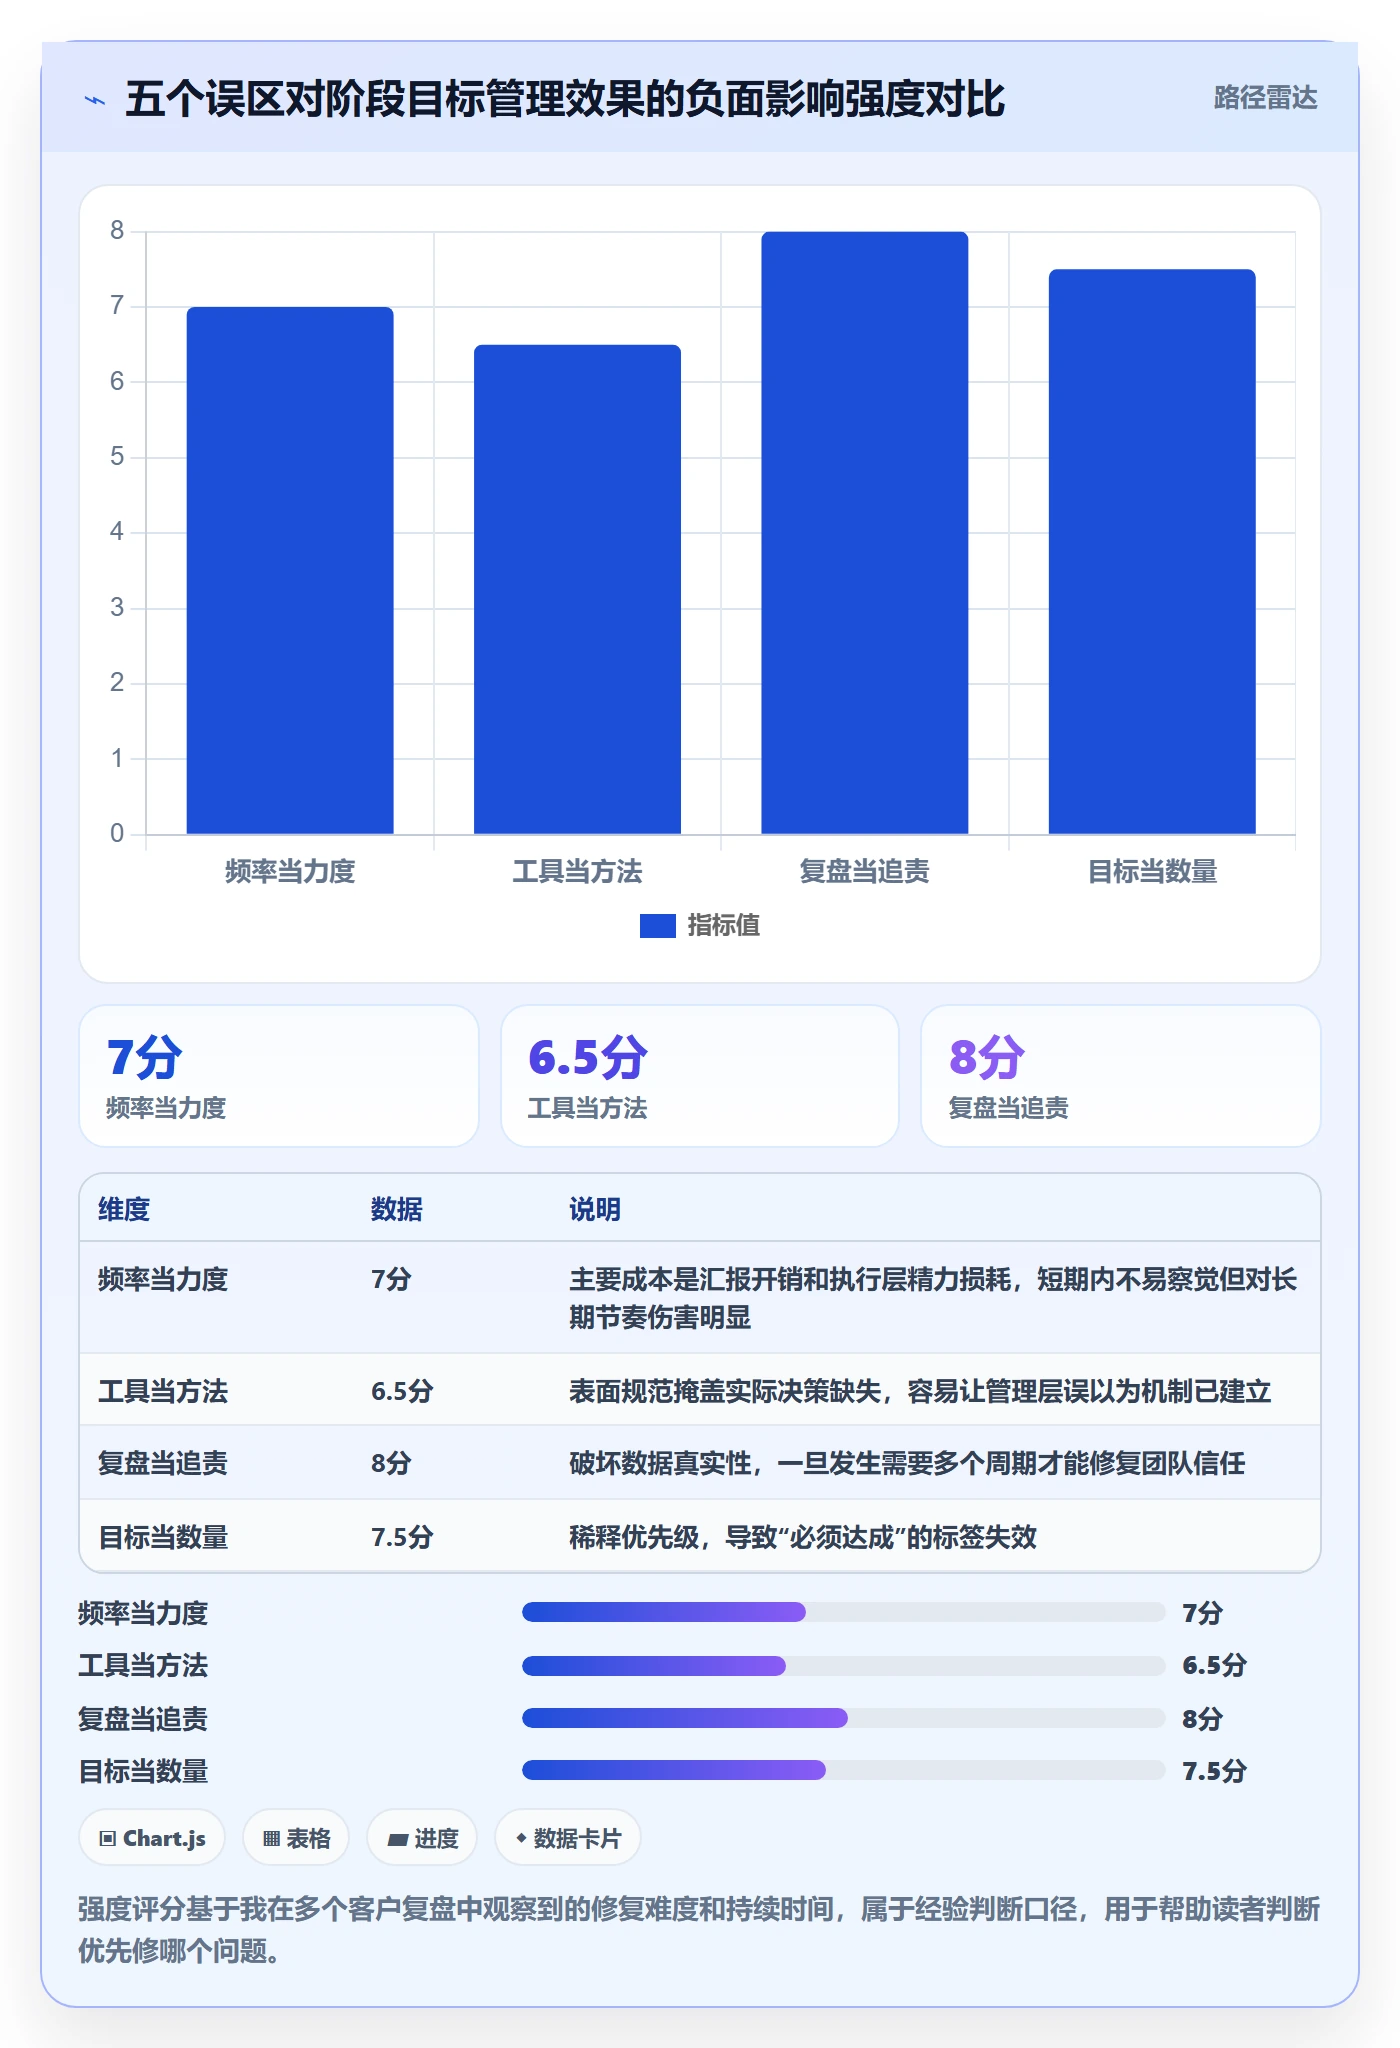Viewport: 1400px width, 2048px height.
Task: Click the footnote paragraph starting with 强度评分
Action: 699,1930
